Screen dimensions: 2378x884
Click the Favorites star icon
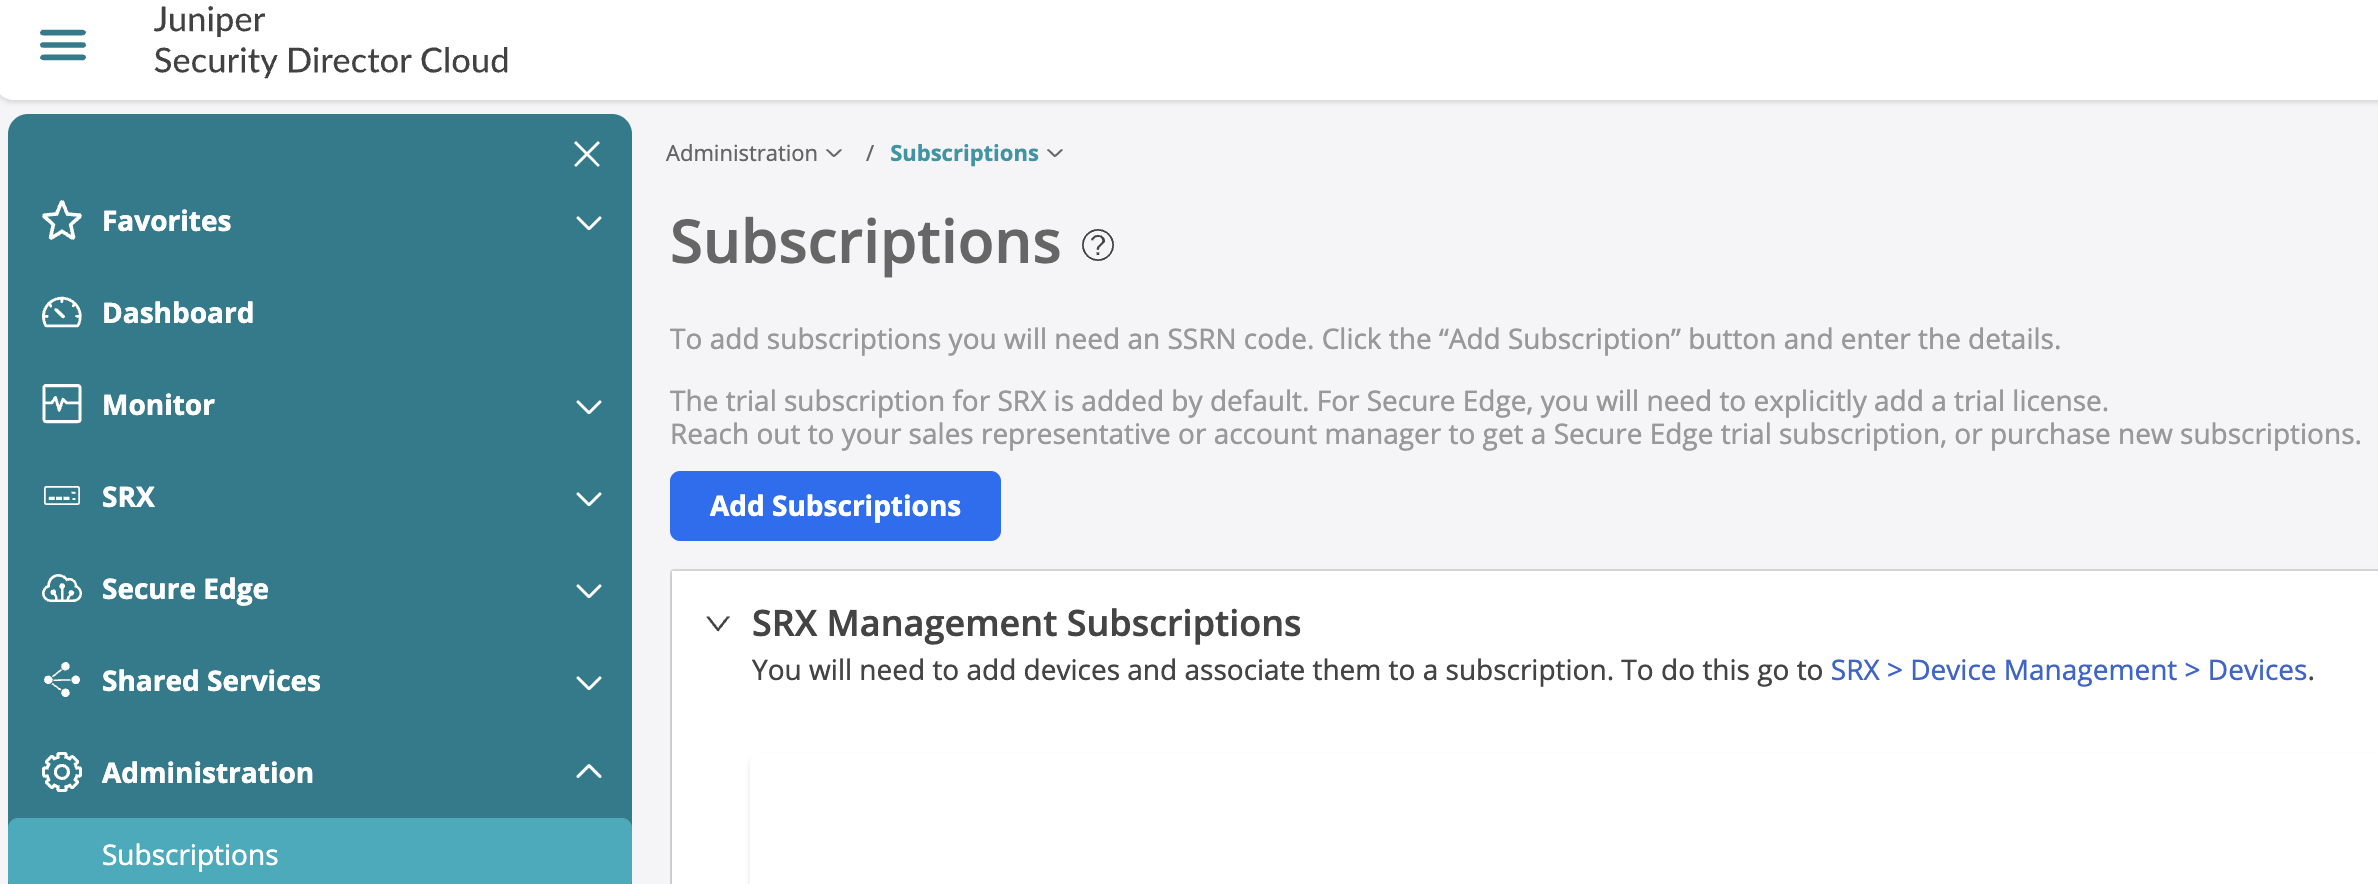click(62, 221)
